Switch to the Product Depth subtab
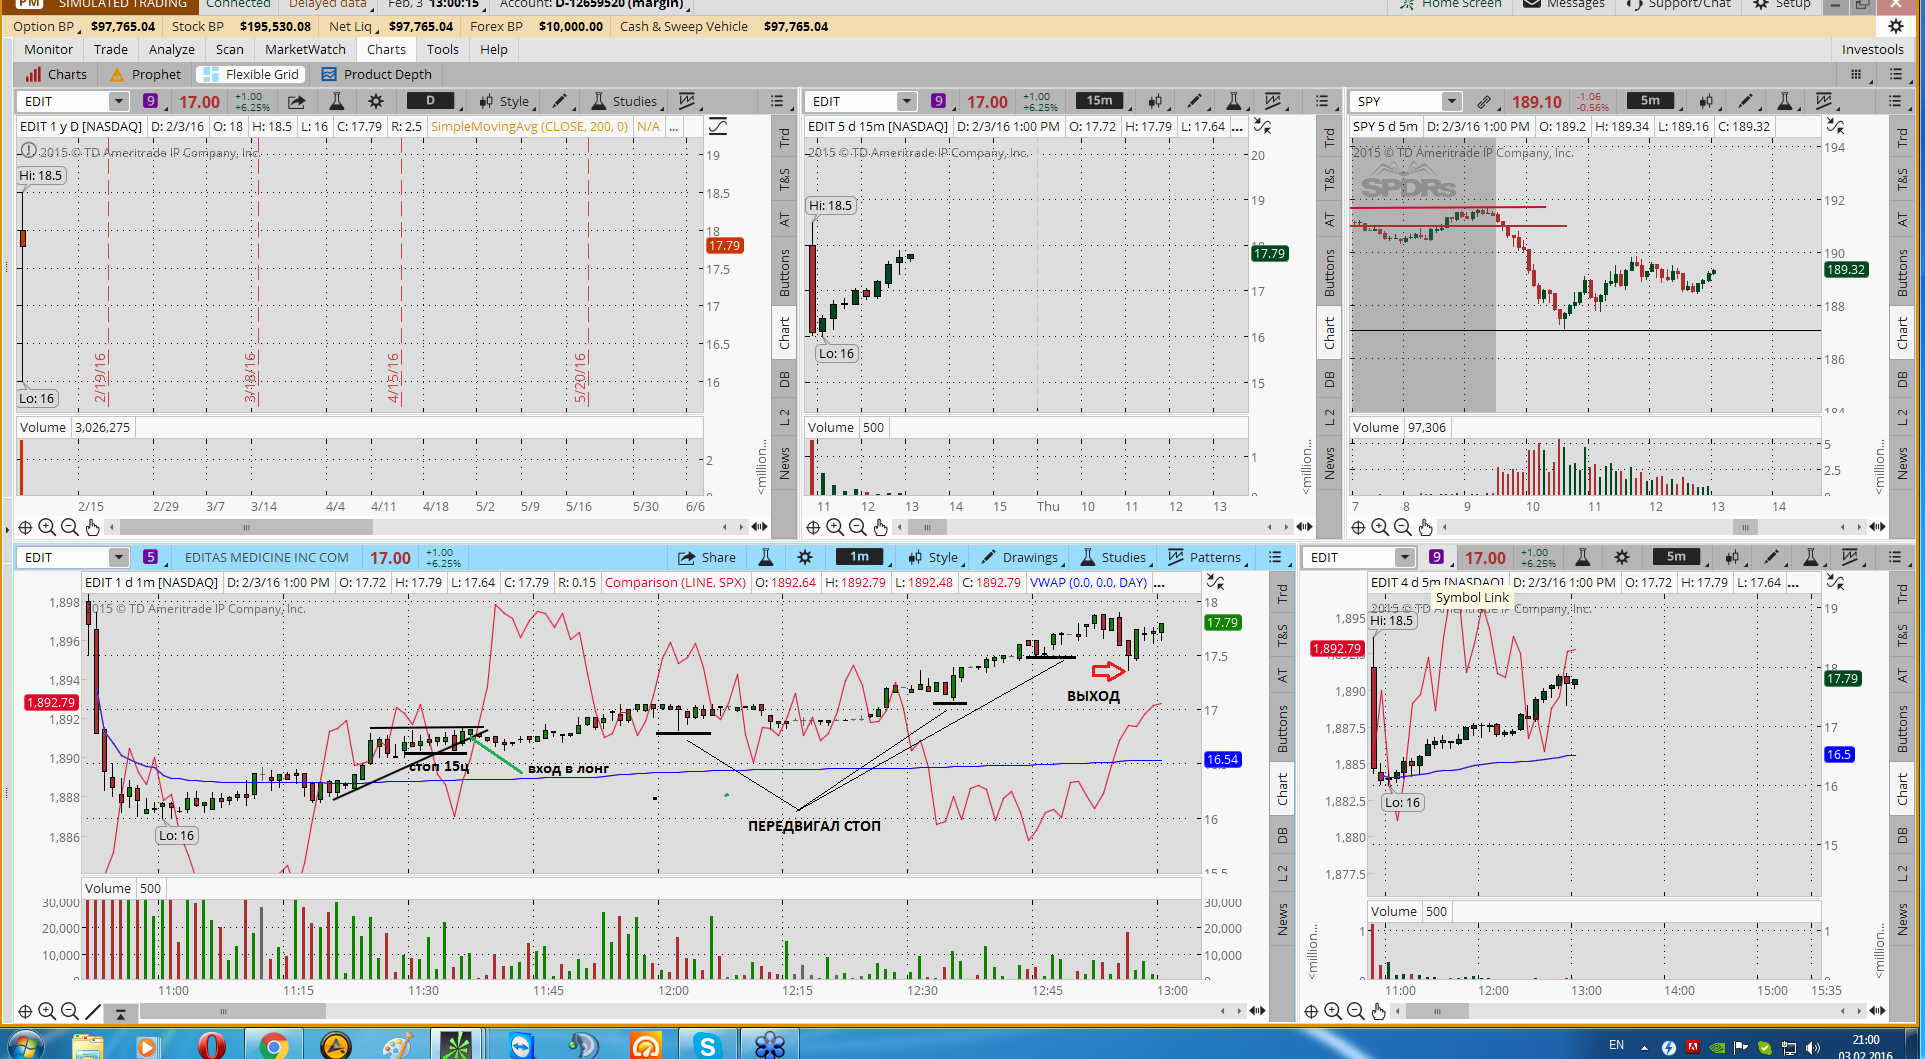The height and width of the screenshot is (1059, 1925). [x=376, y=74]
